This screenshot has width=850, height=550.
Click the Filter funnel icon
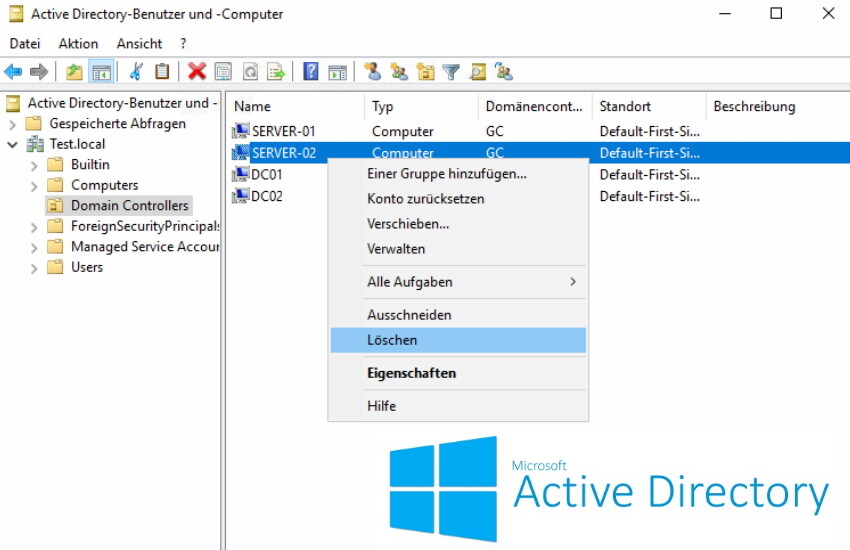451,72
